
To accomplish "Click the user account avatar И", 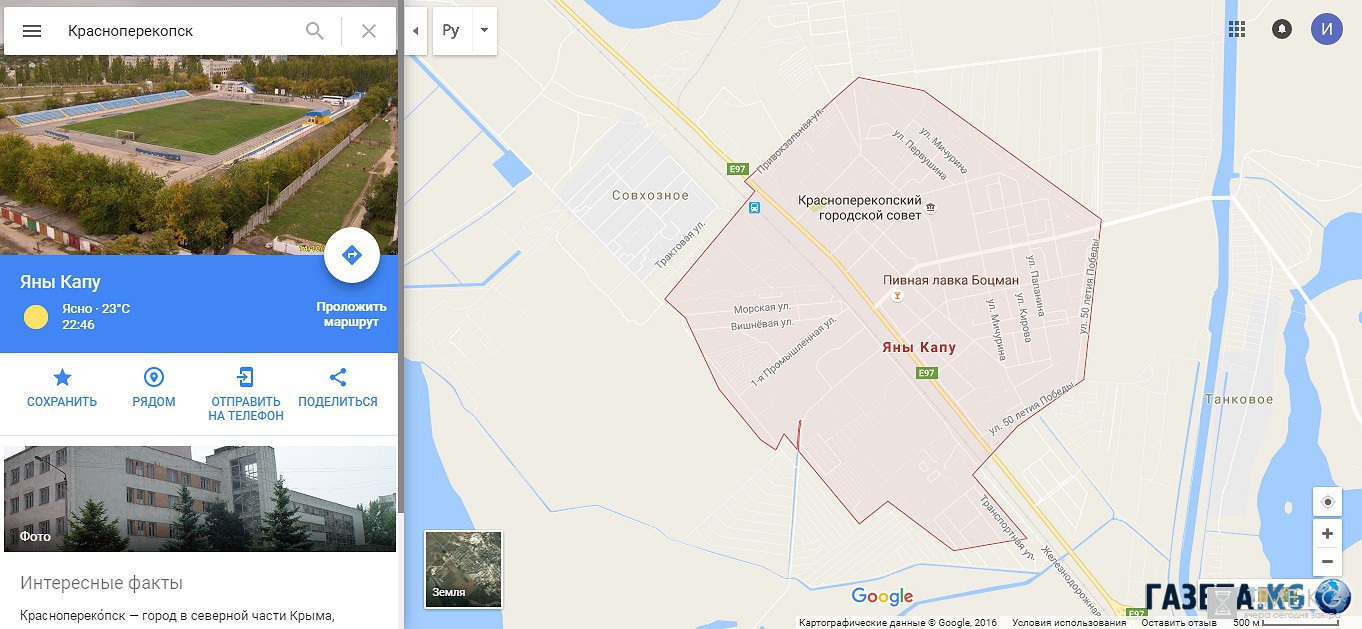I will [x=1327, y=29].
